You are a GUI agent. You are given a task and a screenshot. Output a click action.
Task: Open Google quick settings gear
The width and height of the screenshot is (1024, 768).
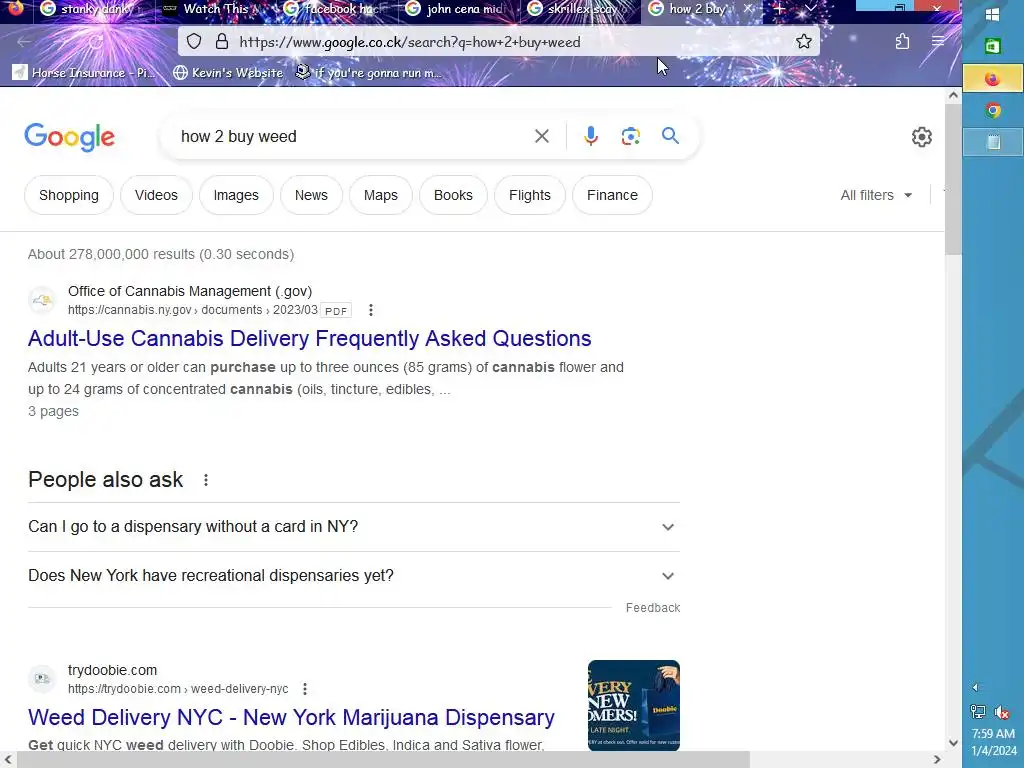(x=921, y=137)
